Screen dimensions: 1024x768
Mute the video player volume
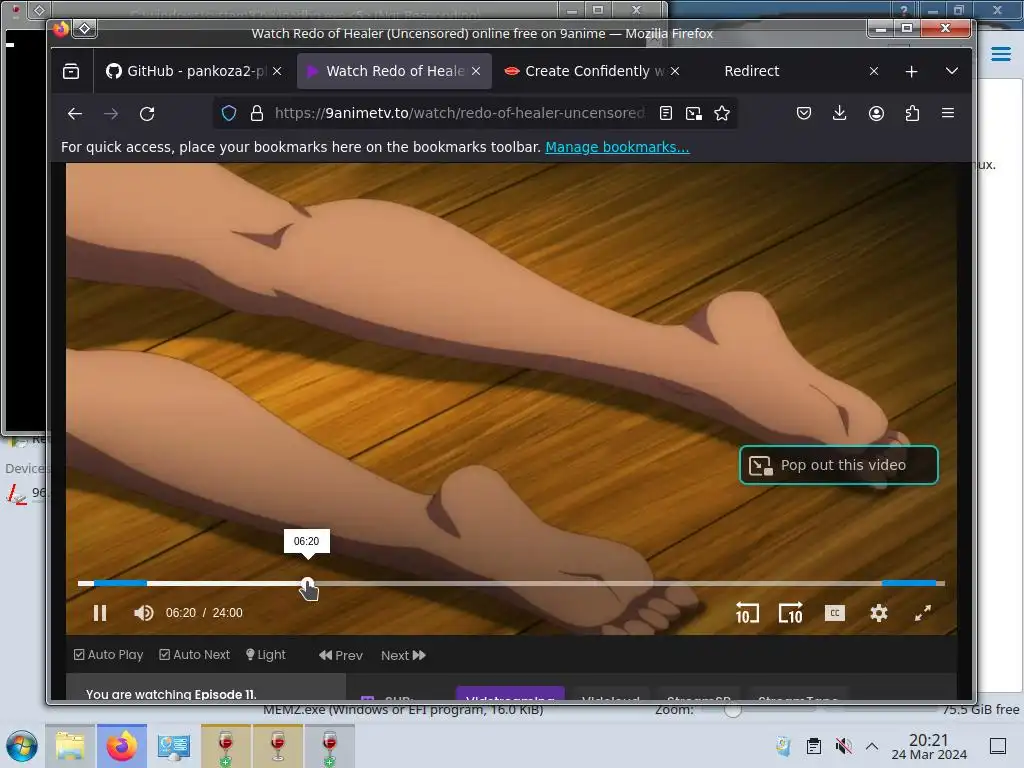[143, 613]
